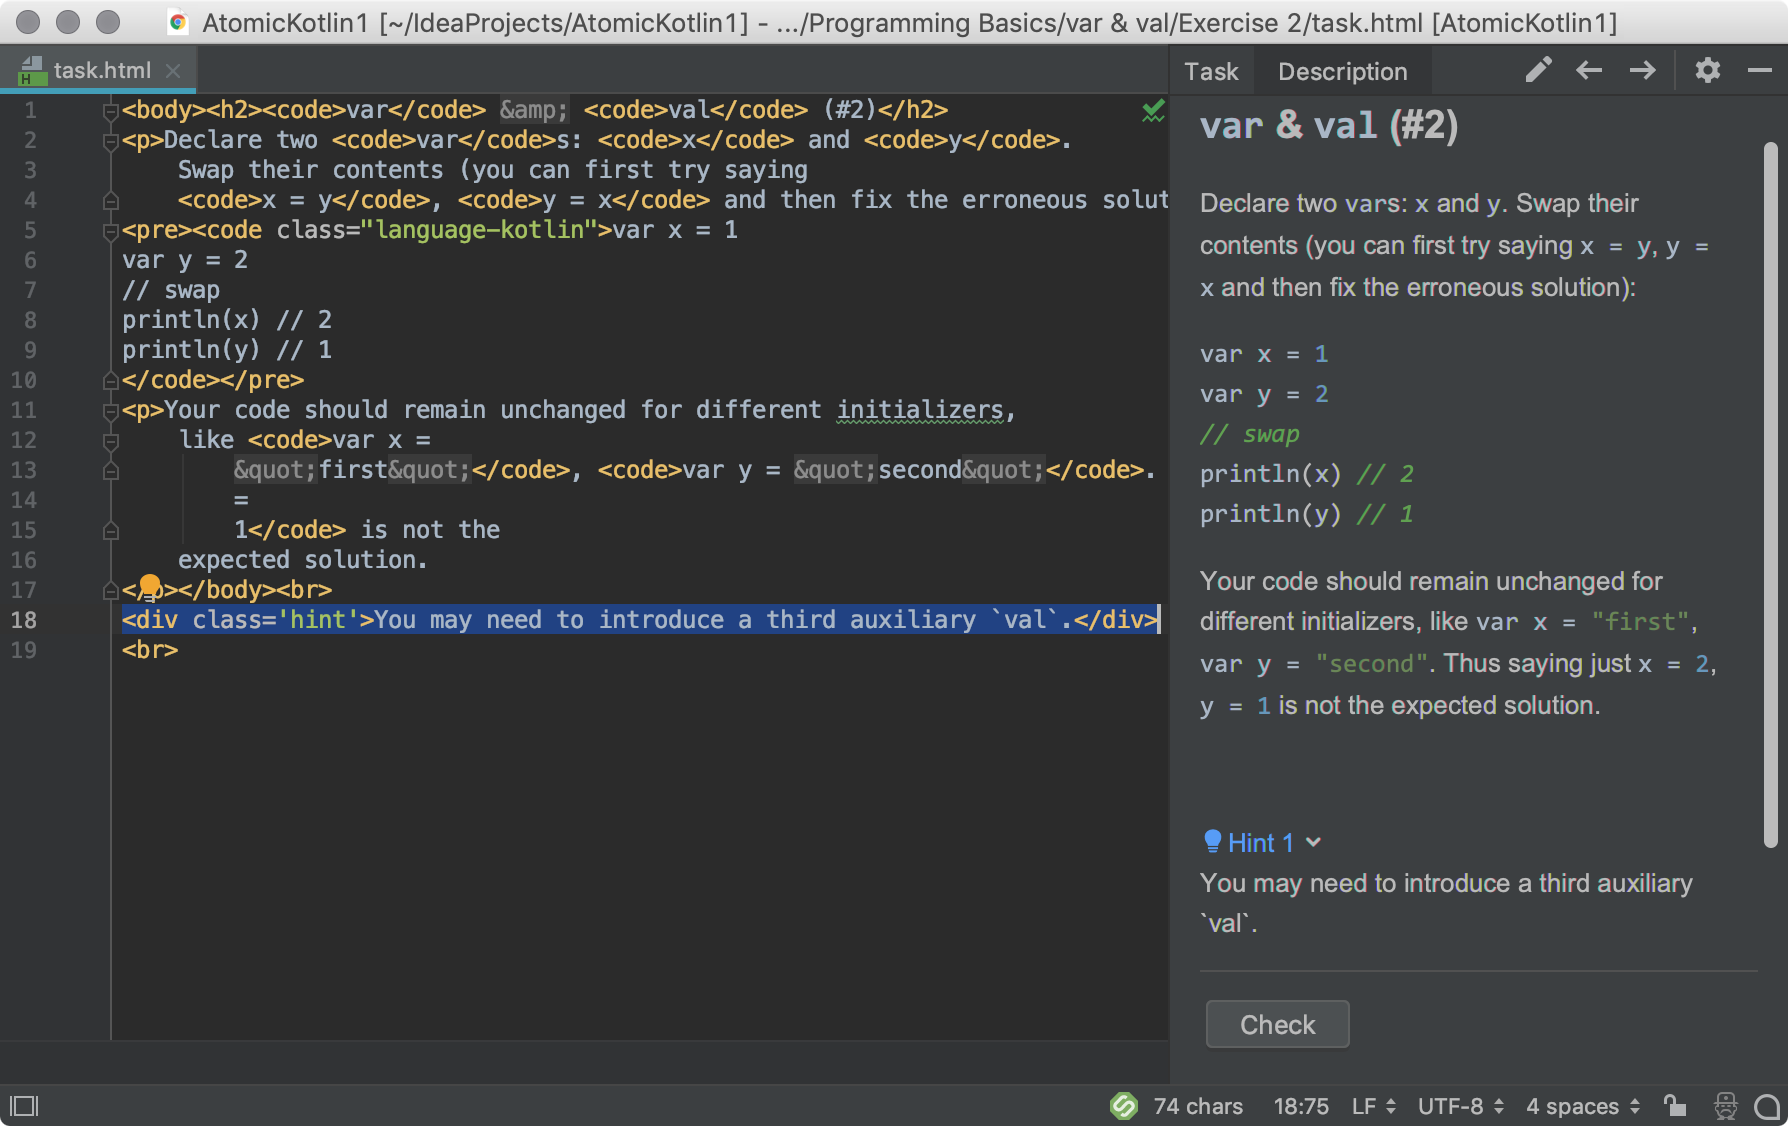The width and height of the screenshot is (1788, 1126).
Task: Open the LF line separator dropdown
Action: tap(1373, 1106)
